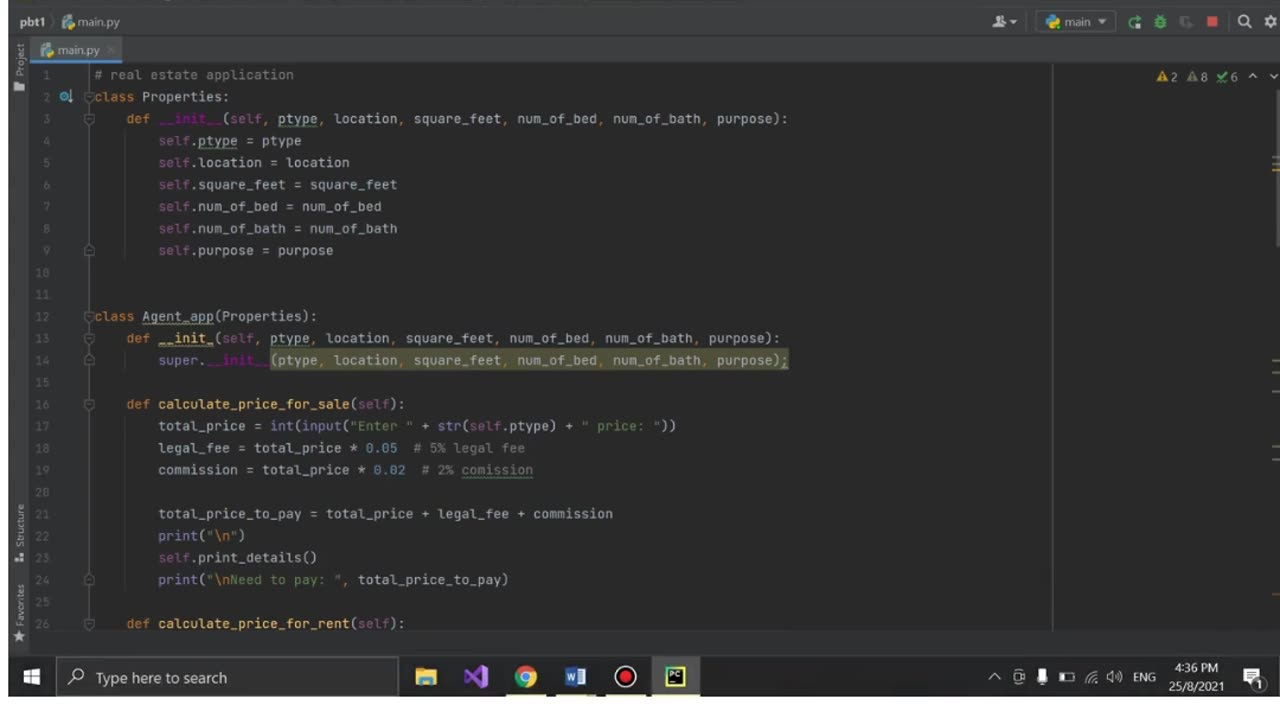Open the Favorites tool window tab
1280x720 pixels.
point(18,611)
